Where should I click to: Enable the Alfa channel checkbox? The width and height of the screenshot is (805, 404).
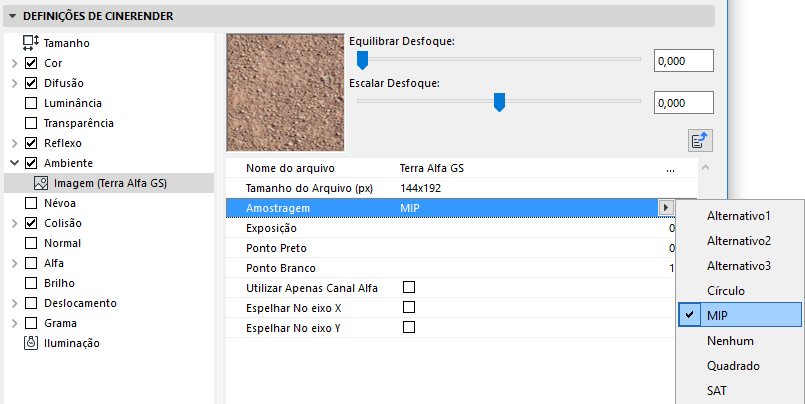31,263
